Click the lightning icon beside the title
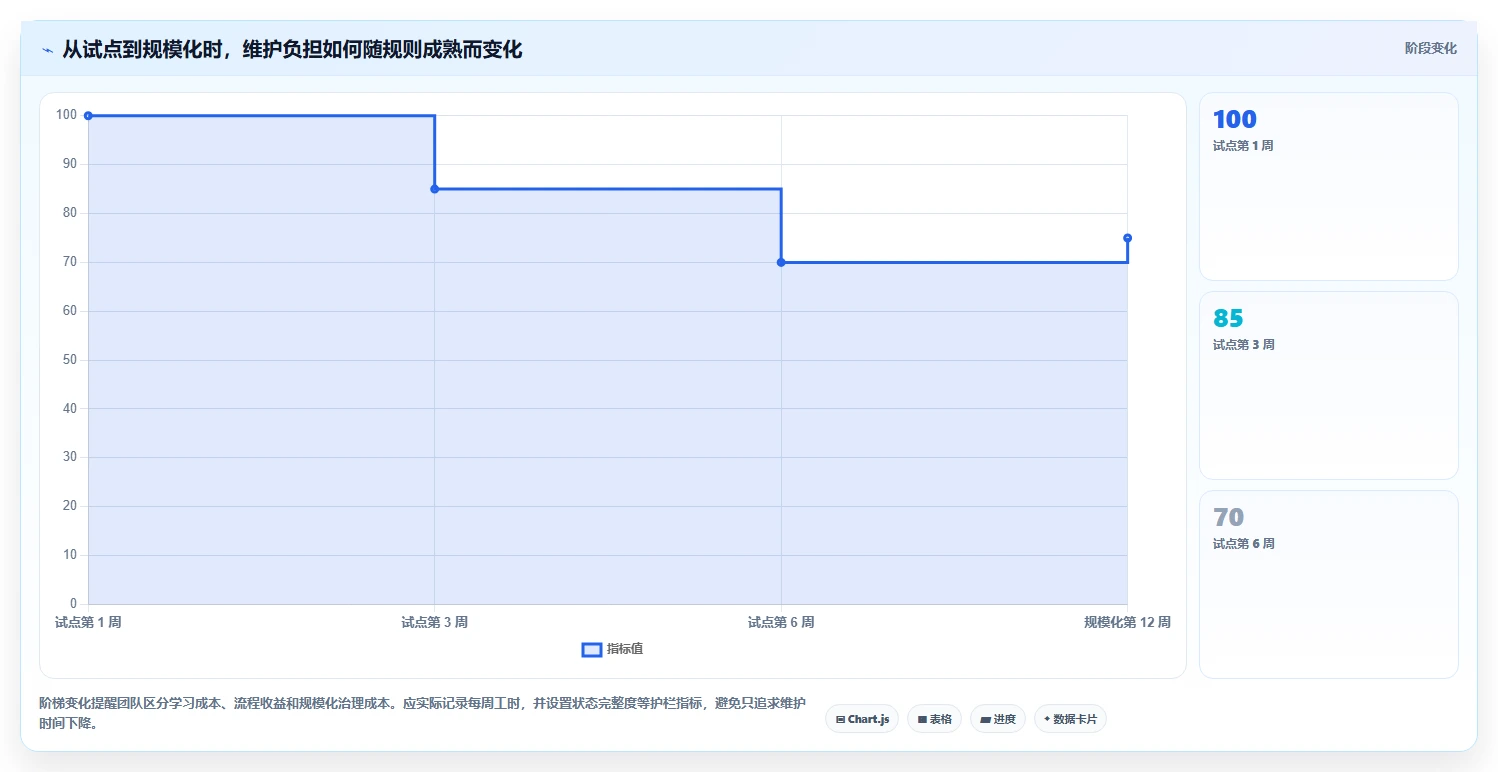Image resolution: width=1498 pixels, height=772 pixels. pos(47,50)
